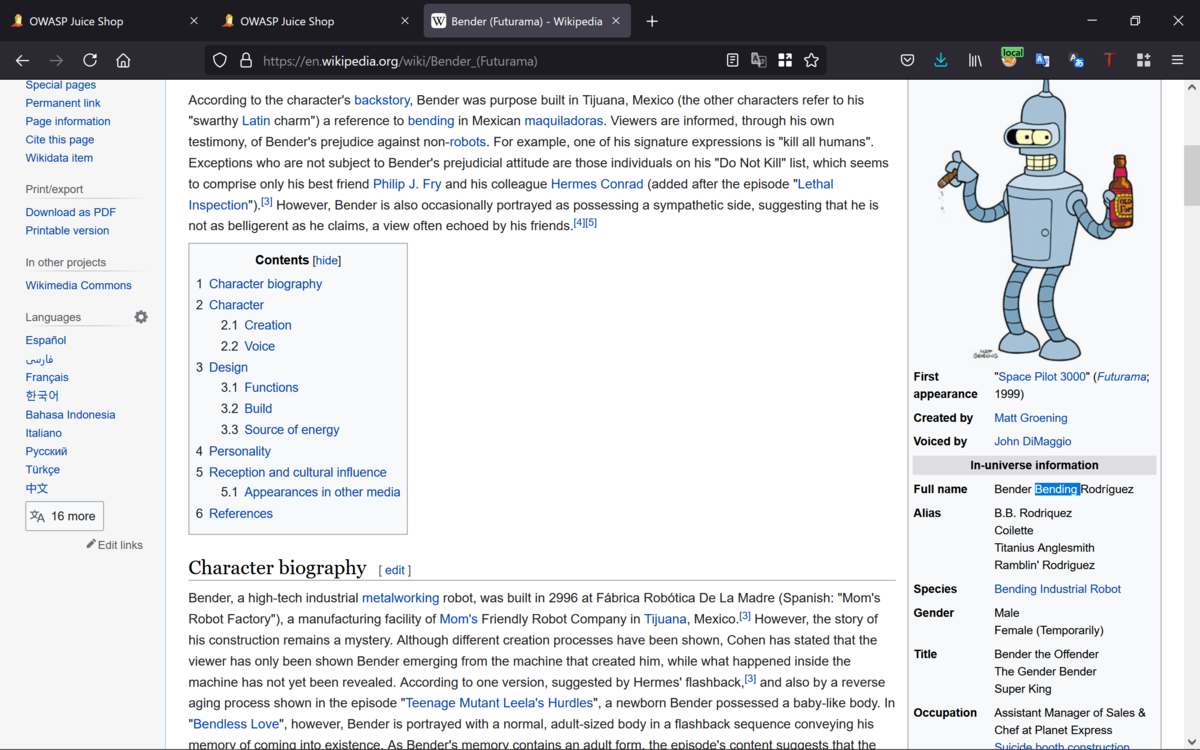Edit the Character biography section
This screenshot has height=750, width=1200.
[395, 570]
